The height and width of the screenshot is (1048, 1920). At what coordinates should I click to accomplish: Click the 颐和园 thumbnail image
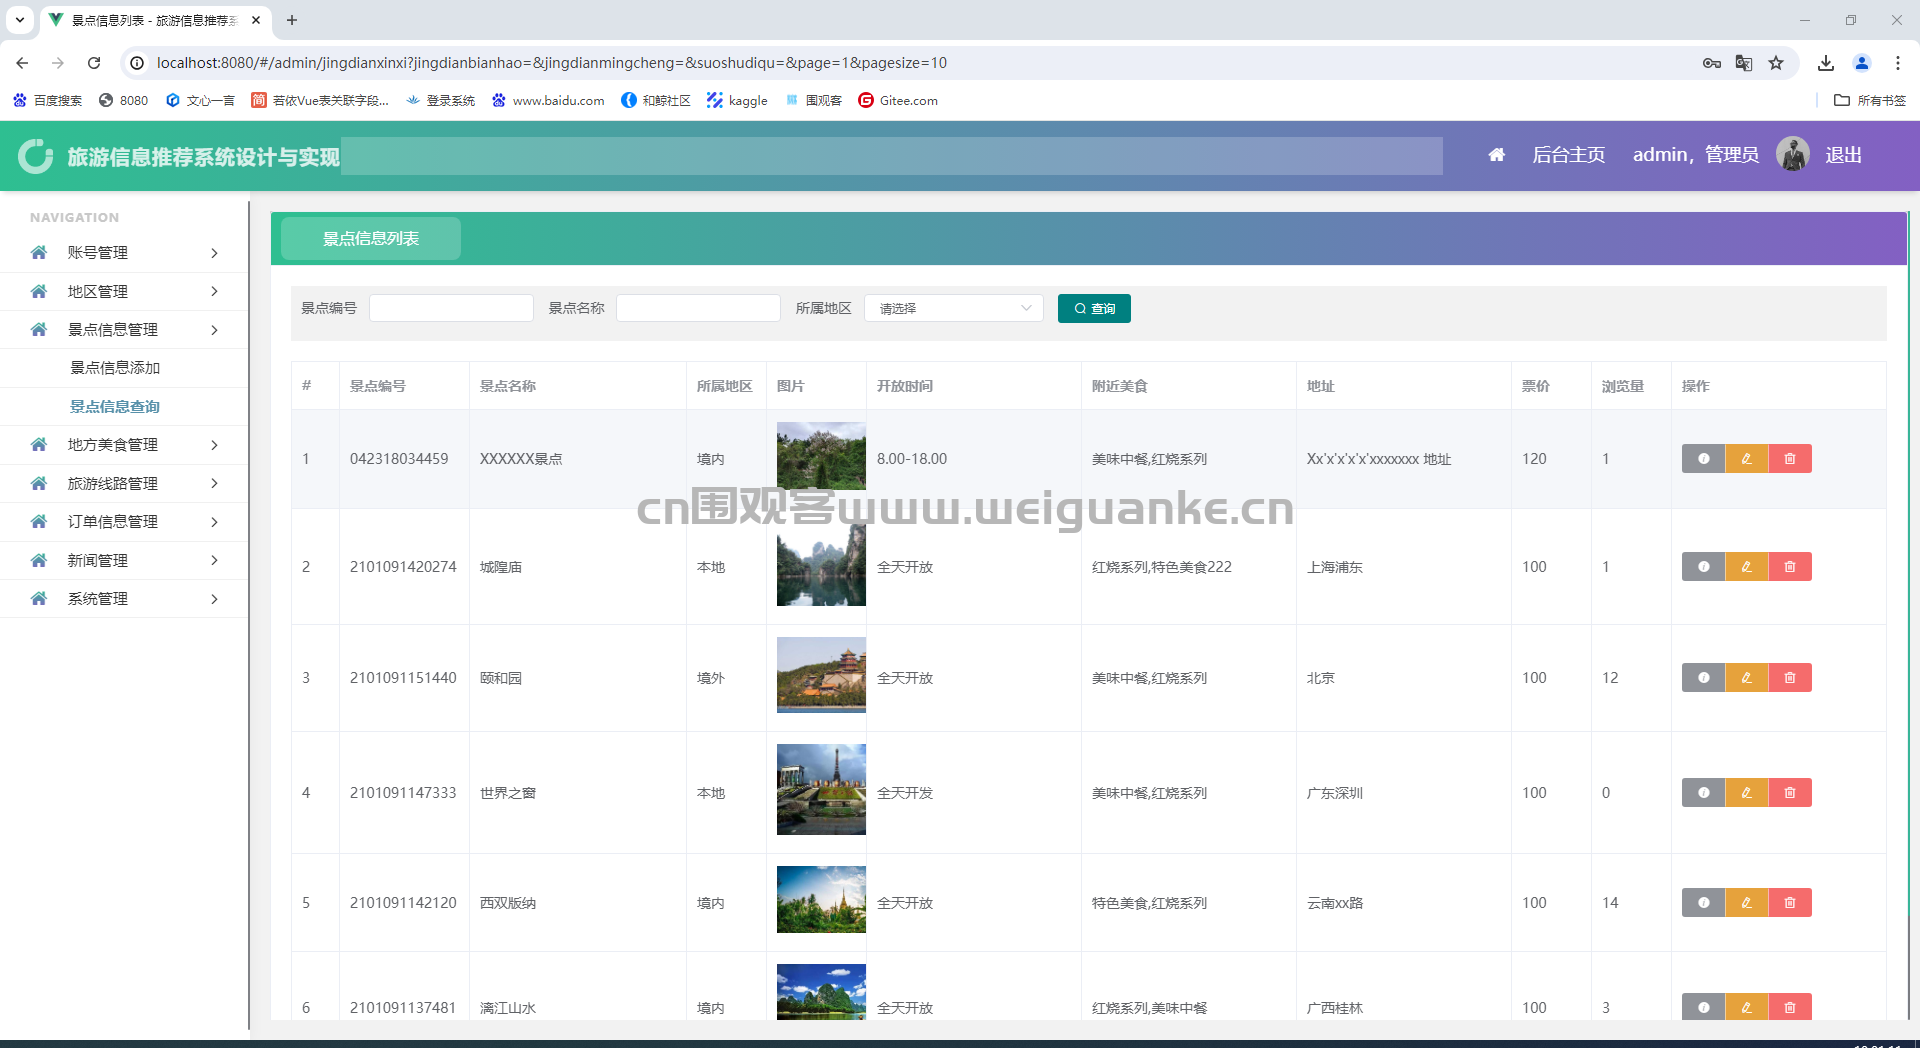tap(821, 675)
